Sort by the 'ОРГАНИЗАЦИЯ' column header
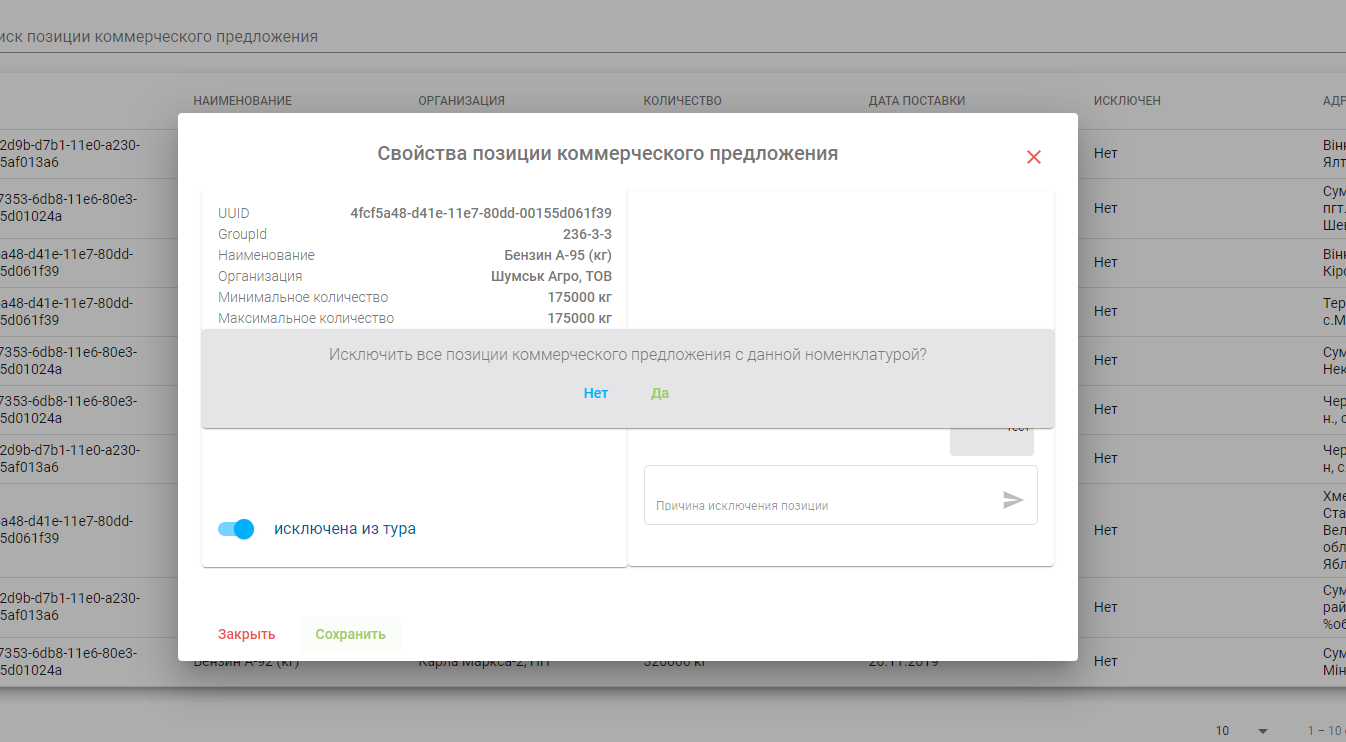 [x=461, y=101]
